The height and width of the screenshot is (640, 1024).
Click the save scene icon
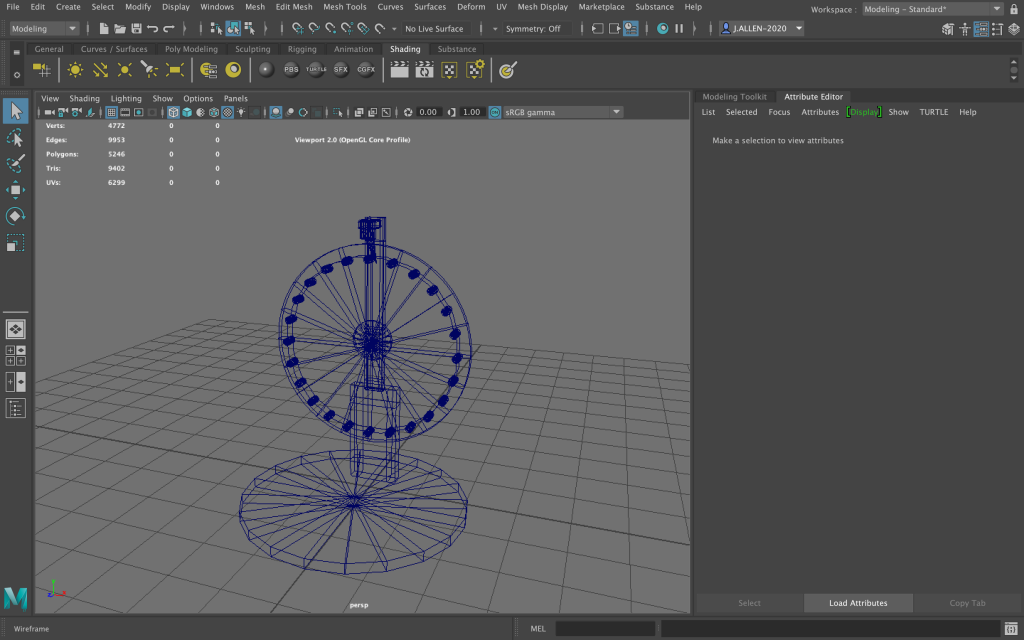tap(136, 29)
